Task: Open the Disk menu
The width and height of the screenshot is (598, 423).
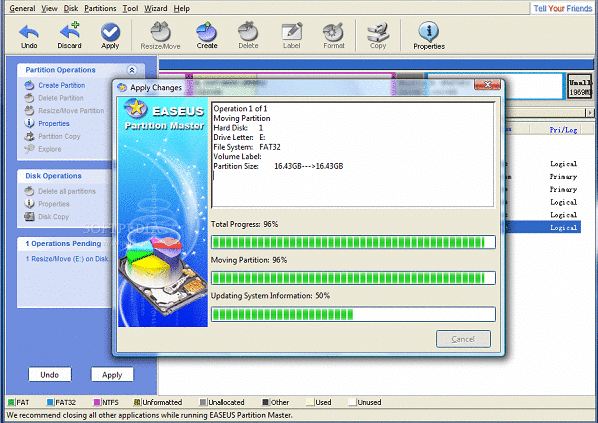Action: pyautogui.click(x=71, y=8)
